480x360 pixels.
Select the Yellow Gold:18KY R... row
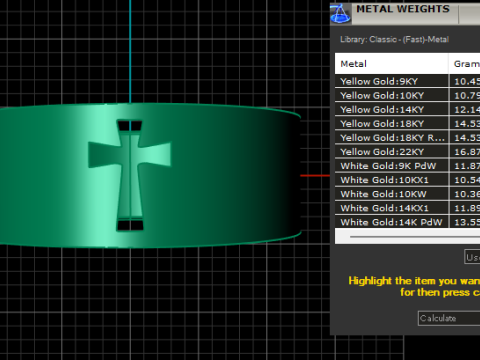[407, 138]
